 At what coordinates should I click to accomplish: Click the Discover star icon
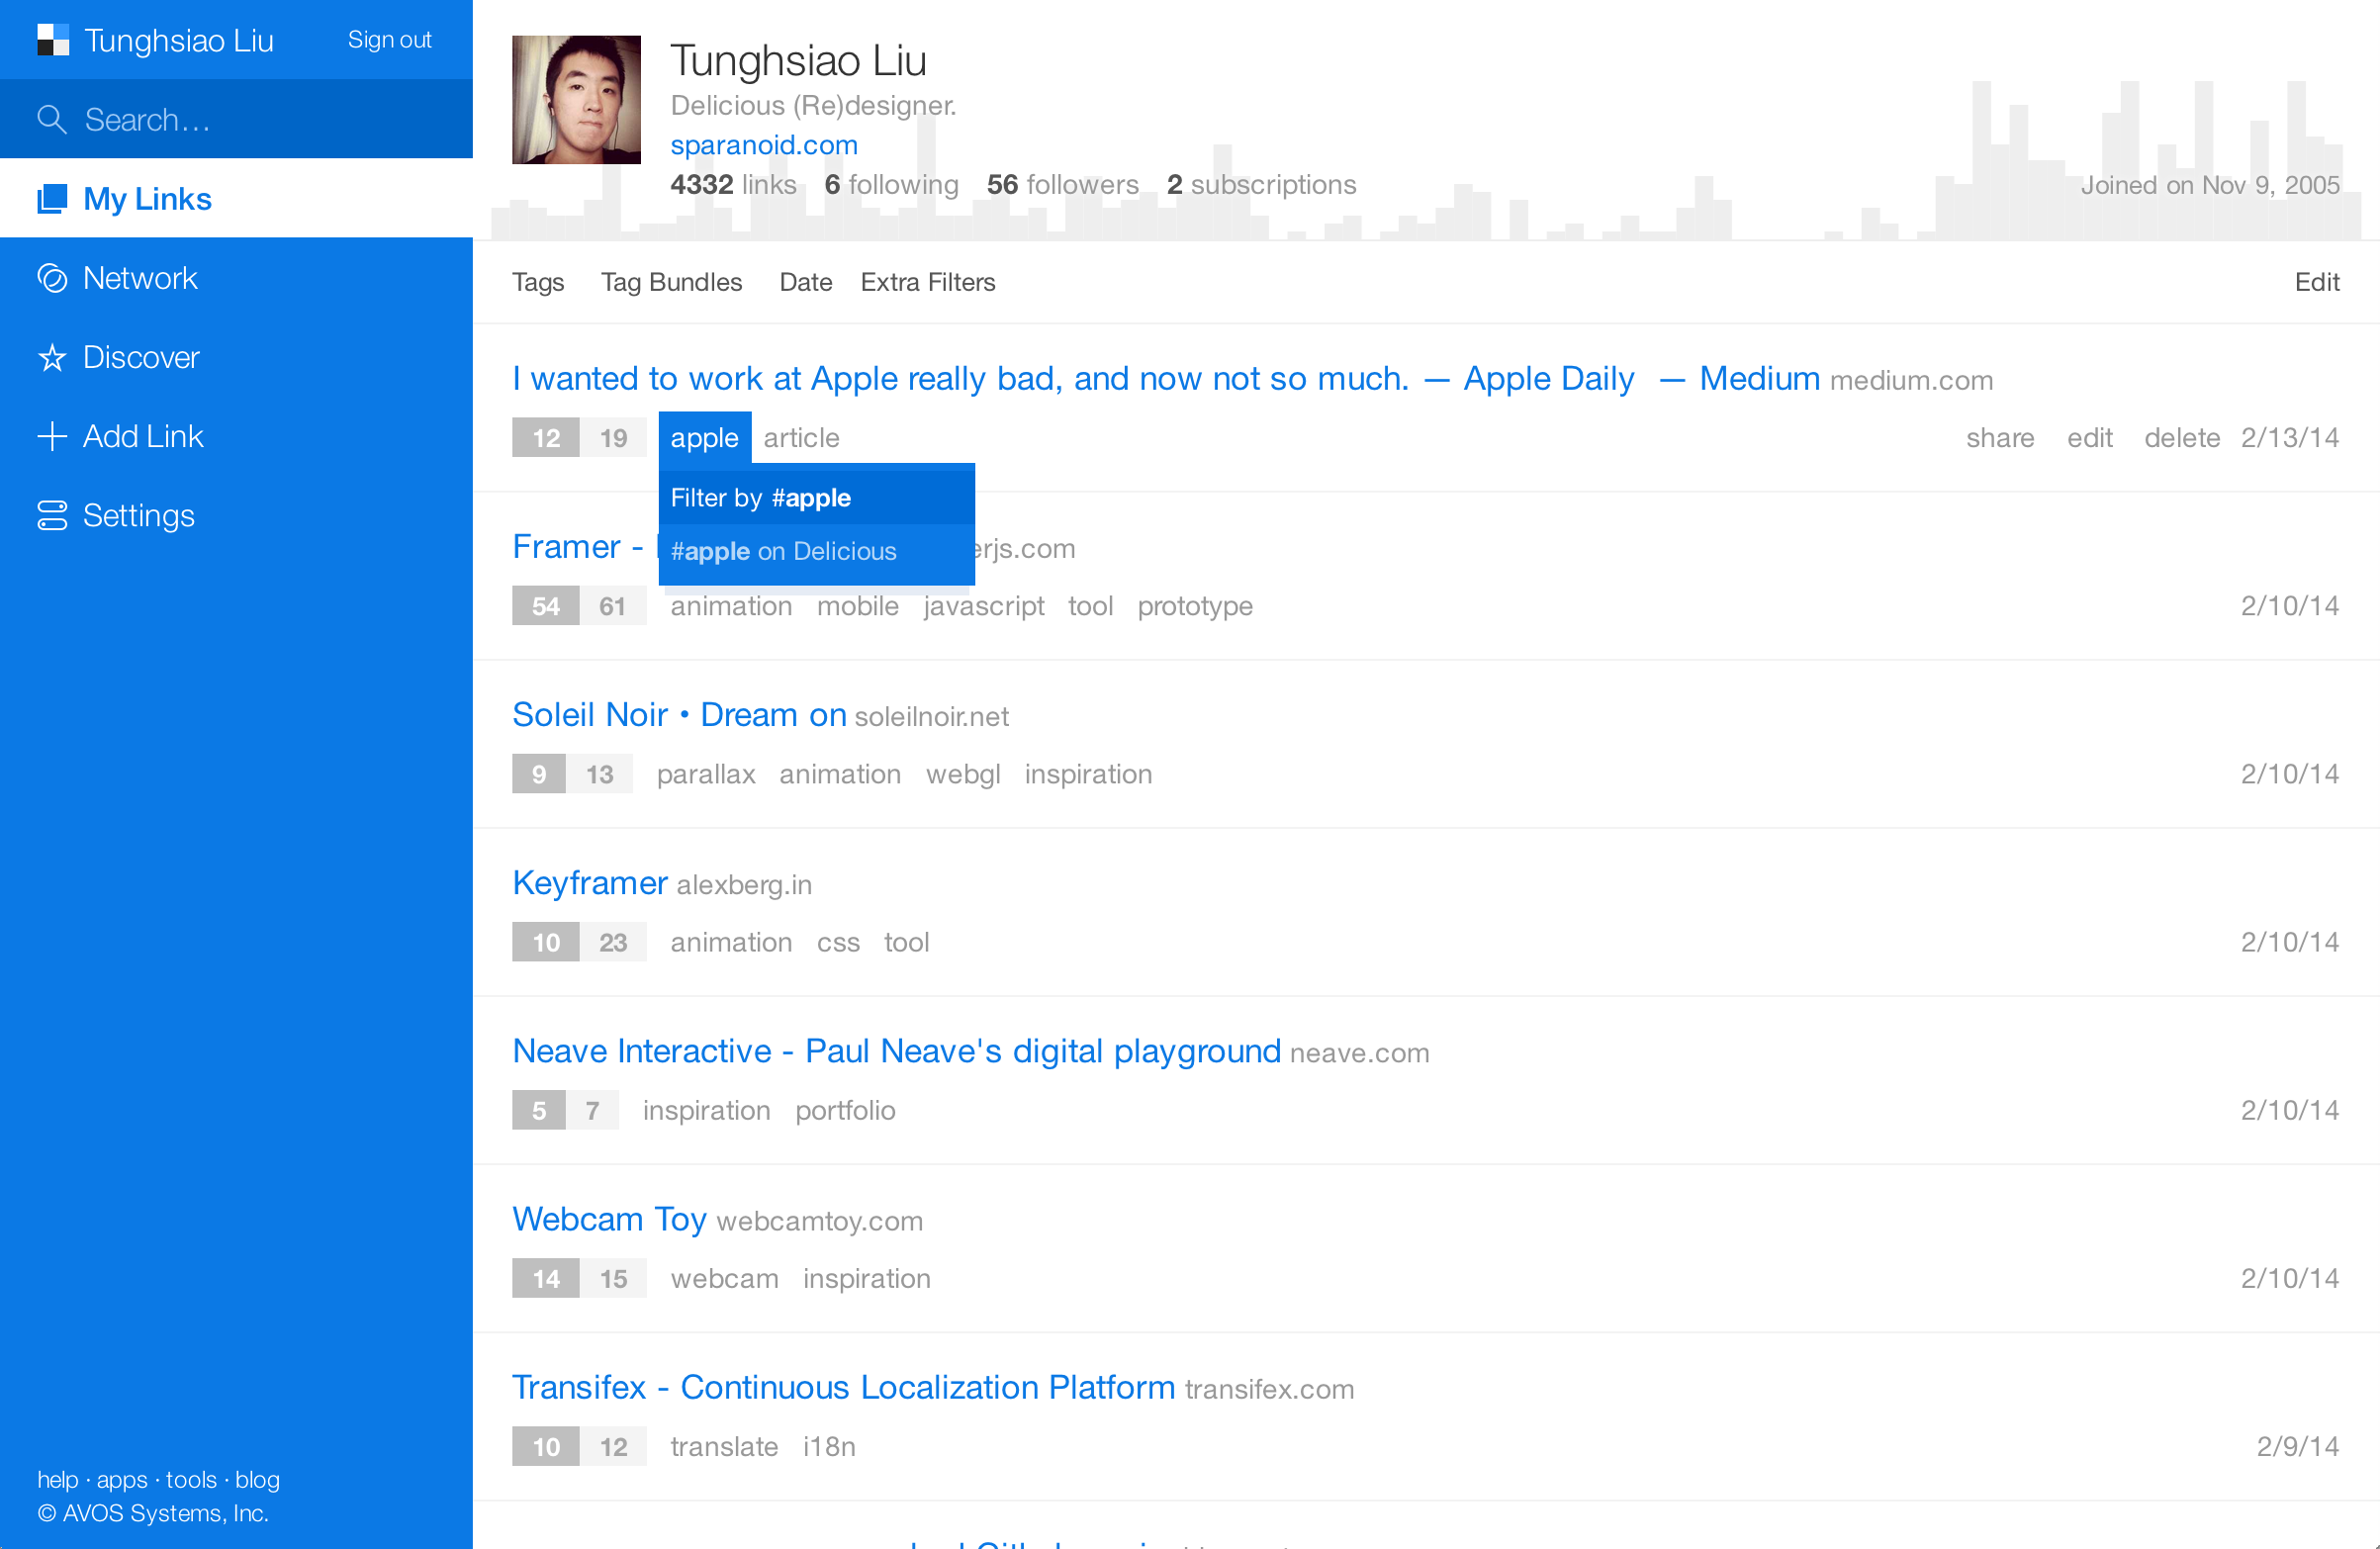[x=52, y=357]
